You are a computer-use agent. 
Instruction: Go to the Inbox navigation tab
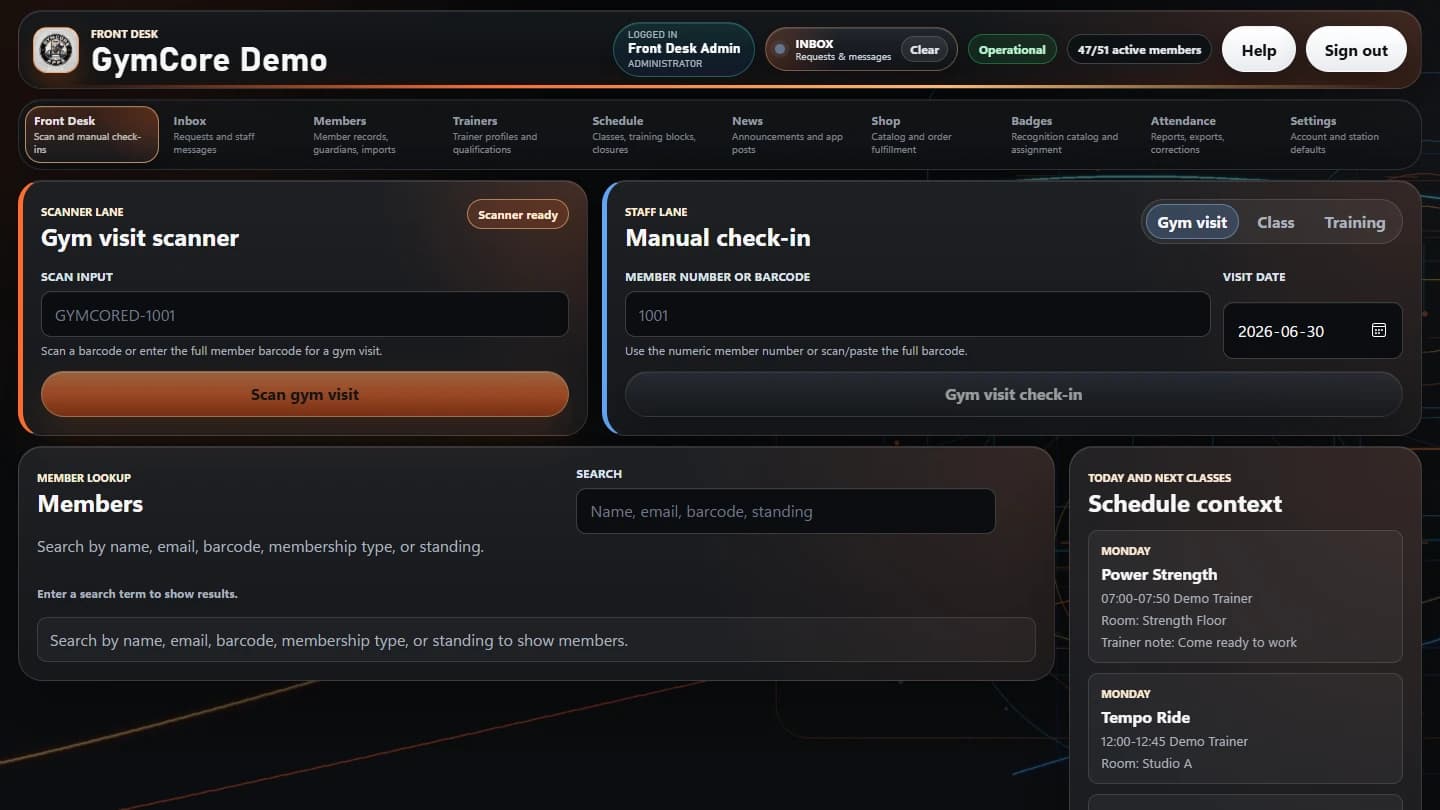231,134
